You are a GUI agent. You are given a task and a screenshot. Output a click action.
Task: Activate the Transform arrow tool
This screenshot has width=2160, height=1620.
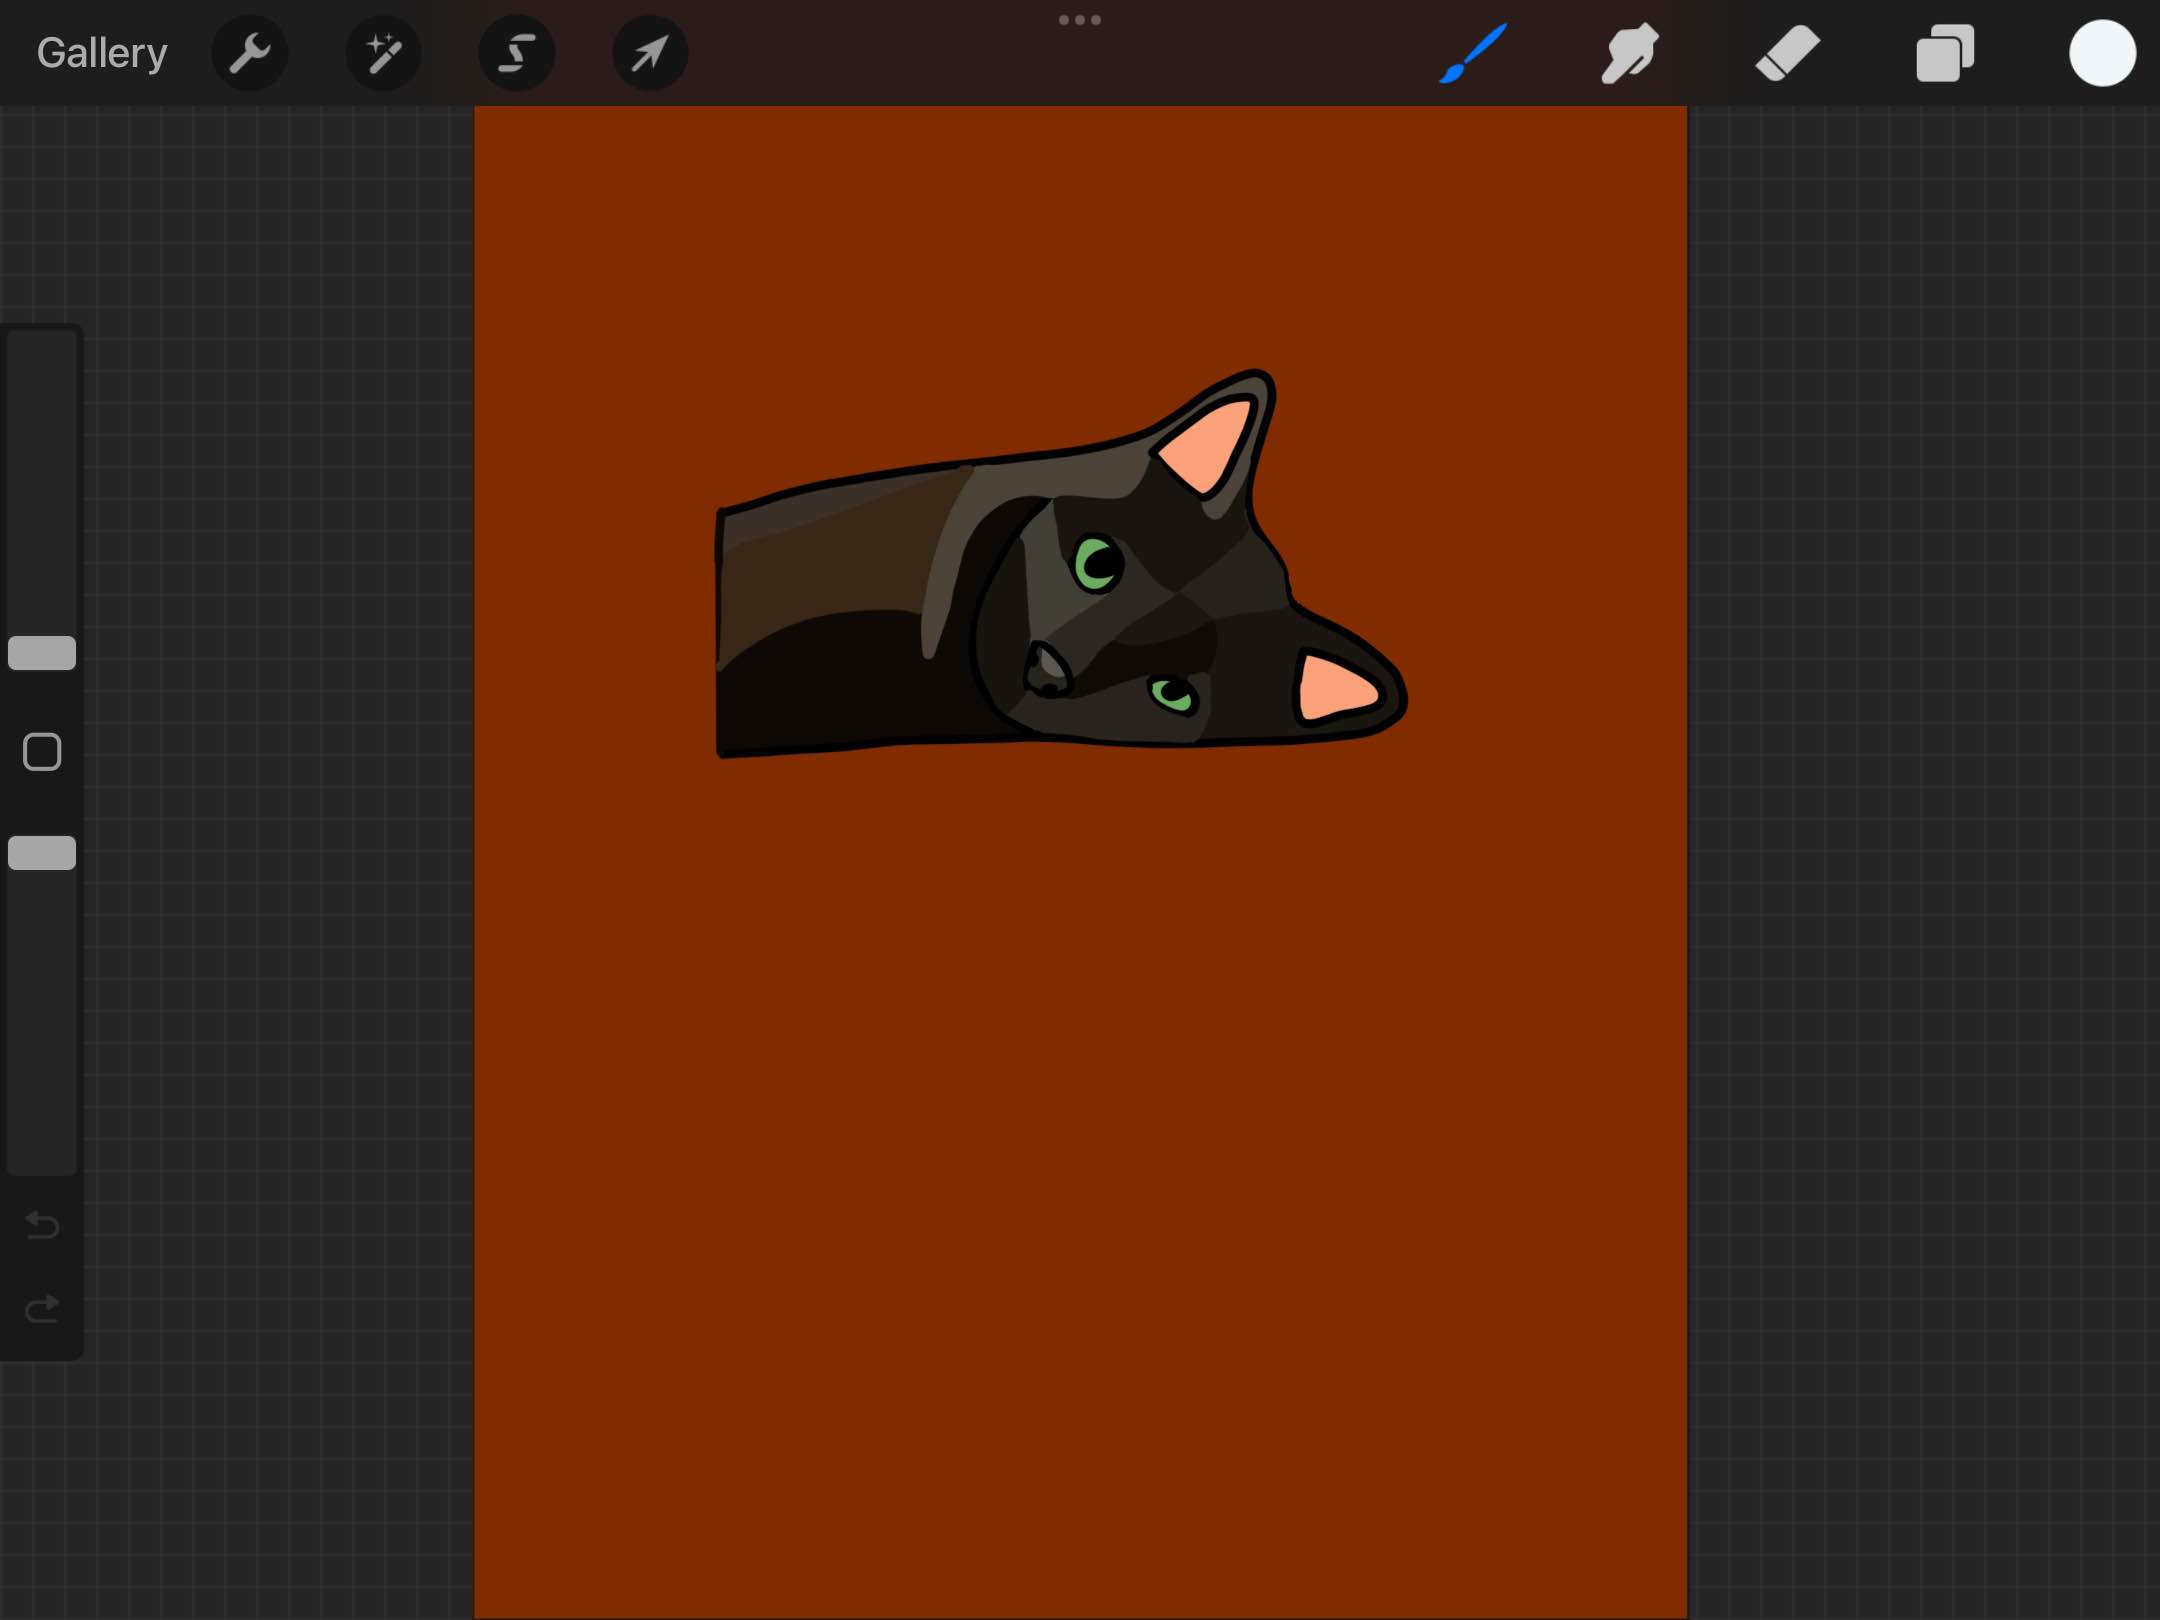(x=650, y=53)
